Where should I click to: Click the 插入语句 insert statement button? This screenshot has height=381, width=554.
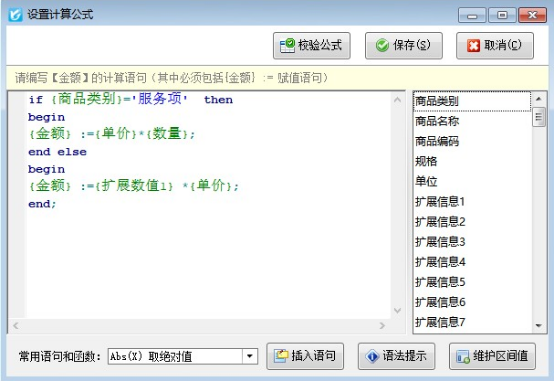click(x=305, y=356)
